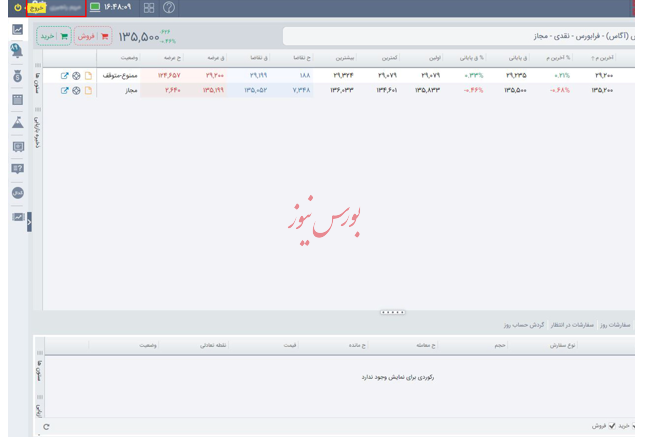Viewport: 647px width, 440px height.
Task: Click the target circle icon in ممنوع-متوقف row
Action: pos(76,76)
